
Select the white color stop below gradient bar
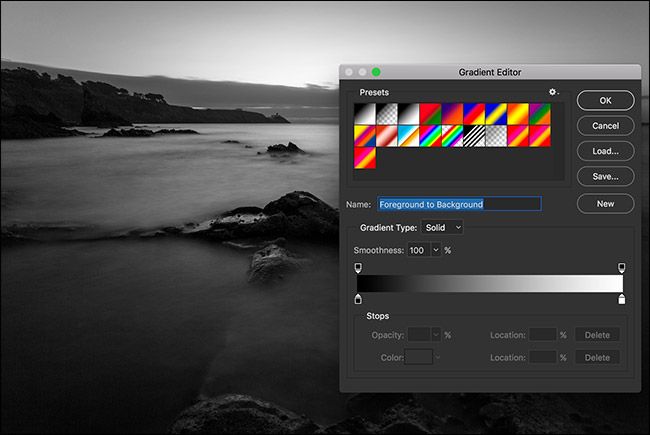pyautogui.click(x=621, y=299)
